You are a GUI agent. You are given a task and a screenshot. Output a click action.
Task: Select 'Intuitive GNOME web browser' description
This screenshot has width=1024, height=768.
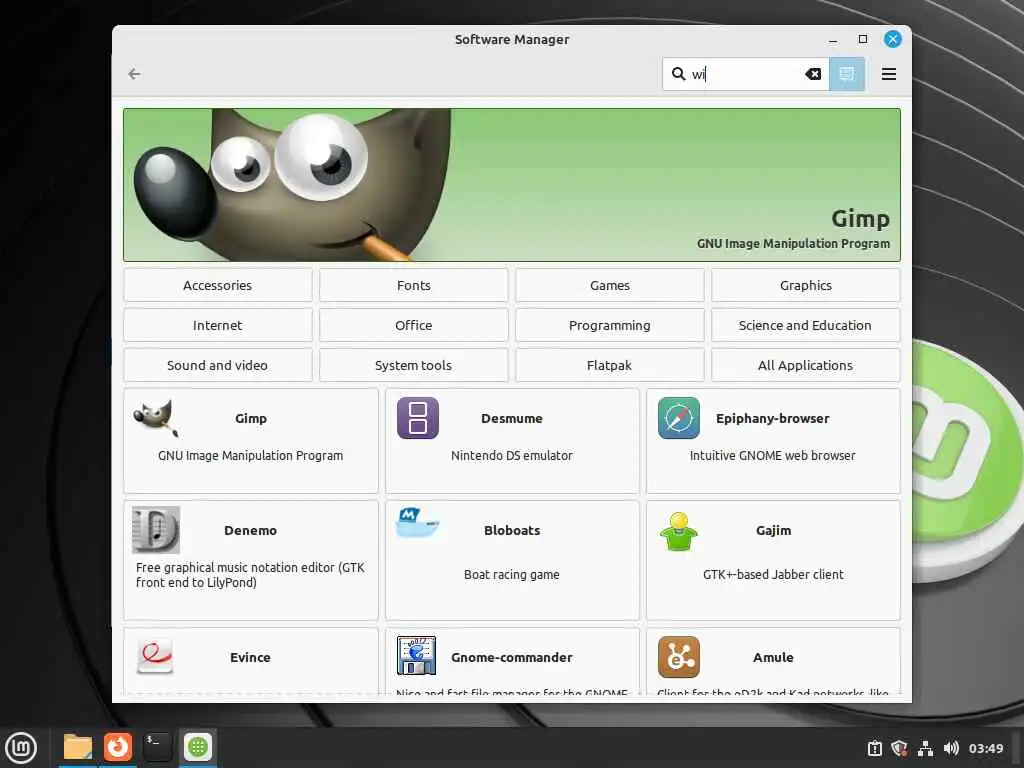click(773, 456)
